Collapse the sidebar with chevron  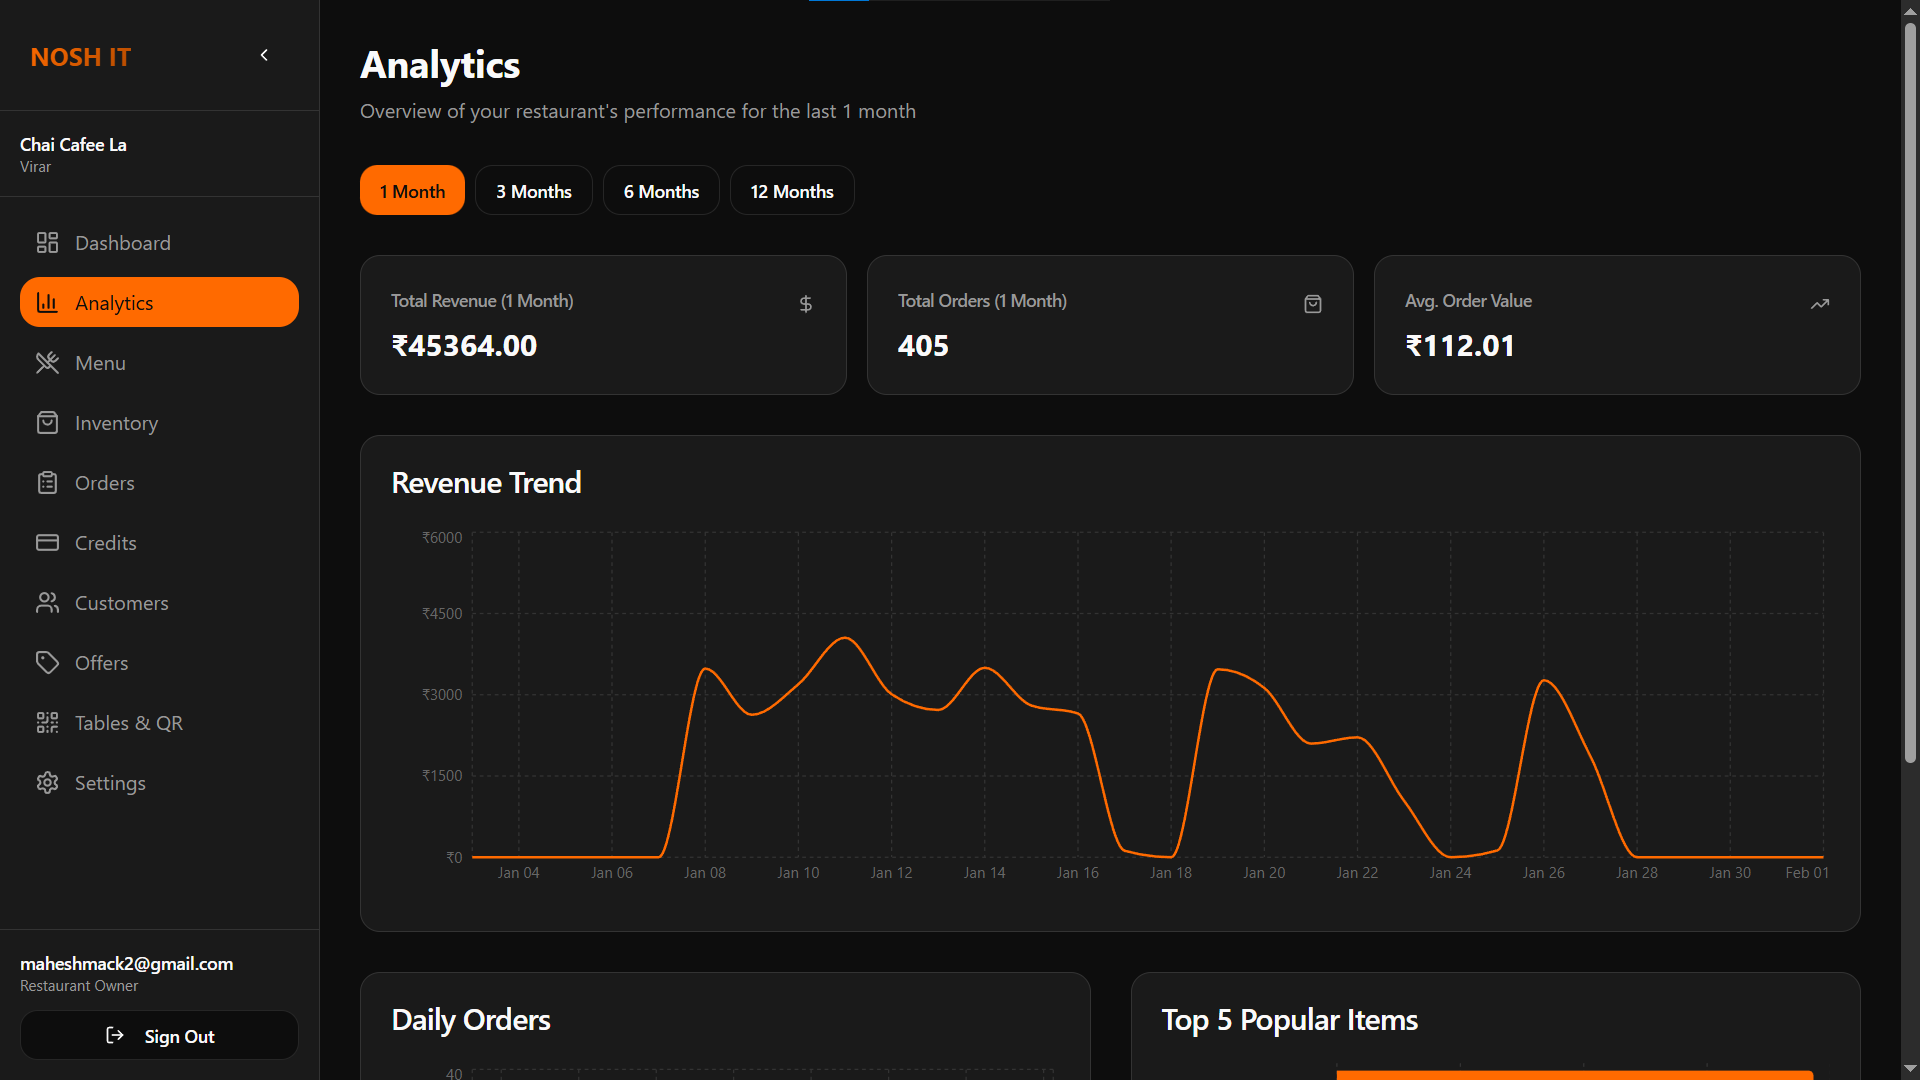[264, 56]
